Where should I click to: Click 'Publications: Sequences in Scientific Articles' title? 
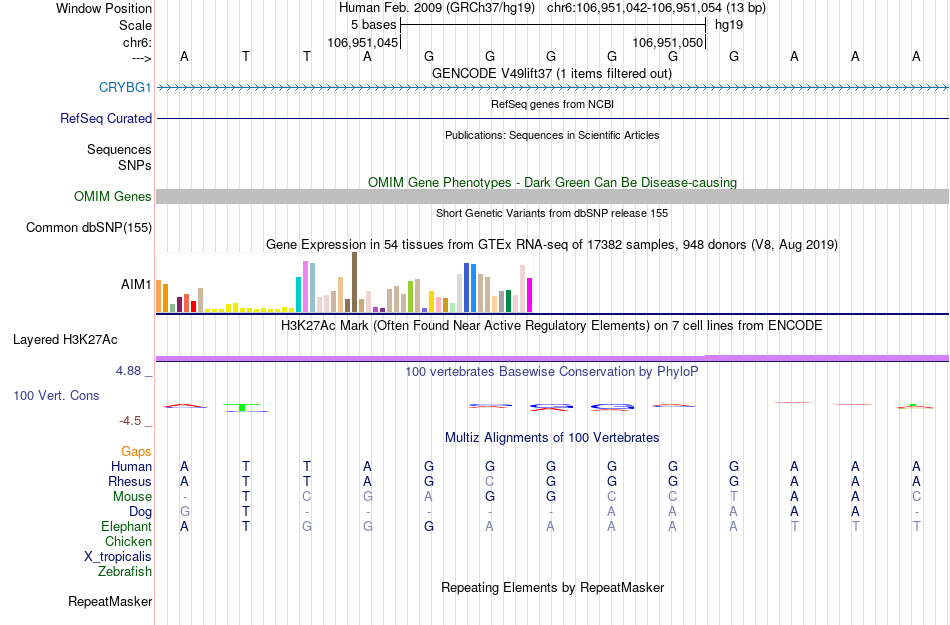point(552,135)
